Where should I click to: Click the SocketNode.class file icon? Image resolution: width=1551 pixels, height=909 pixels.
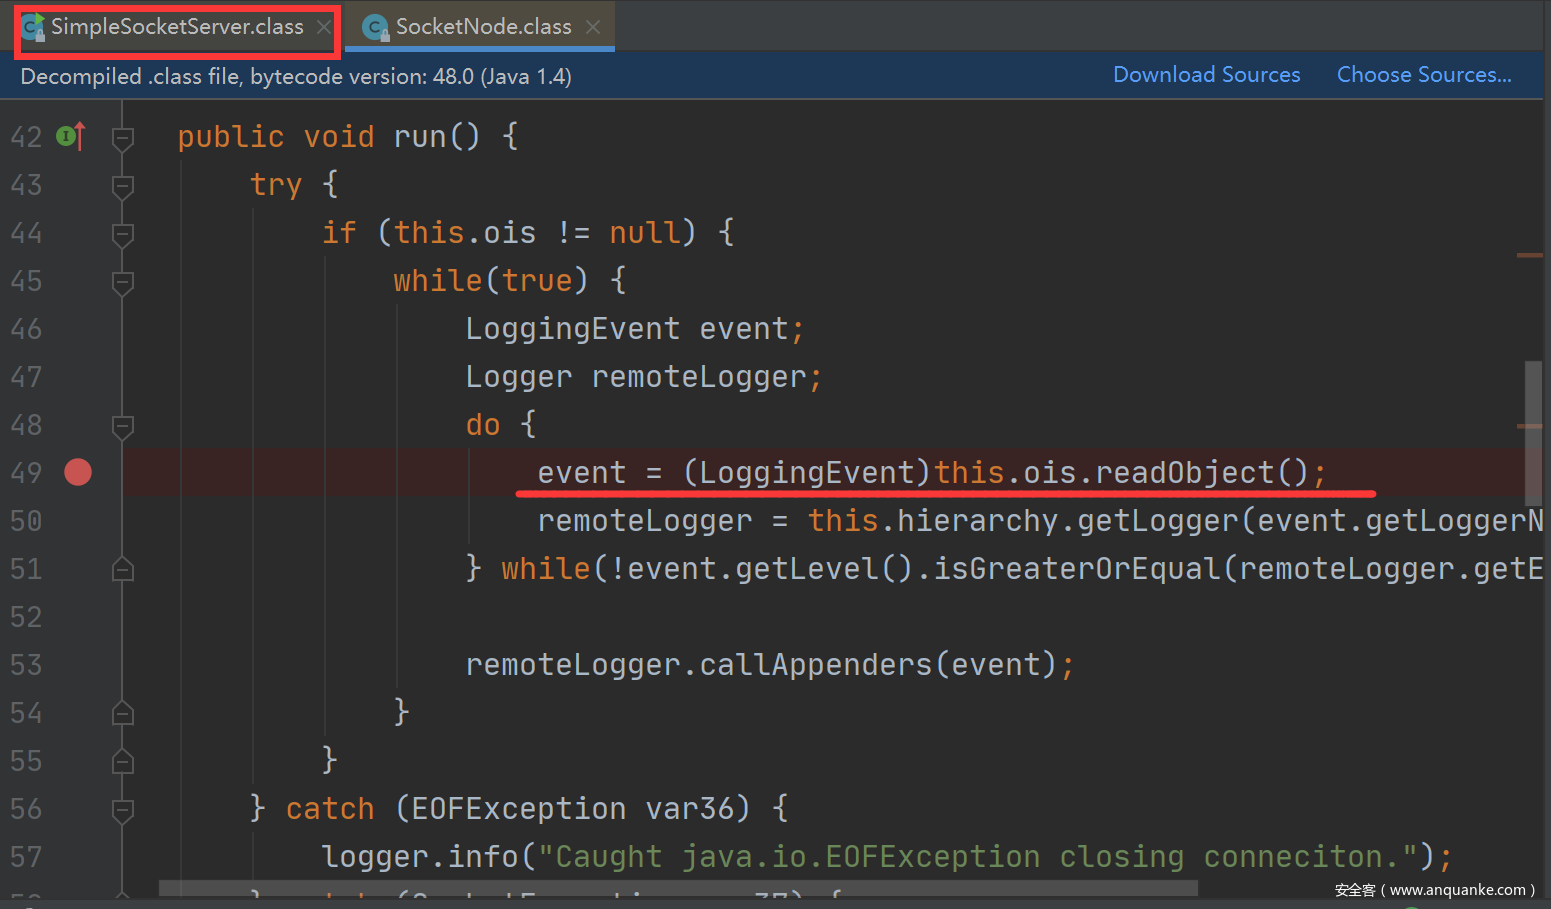[x=376, y=28]
